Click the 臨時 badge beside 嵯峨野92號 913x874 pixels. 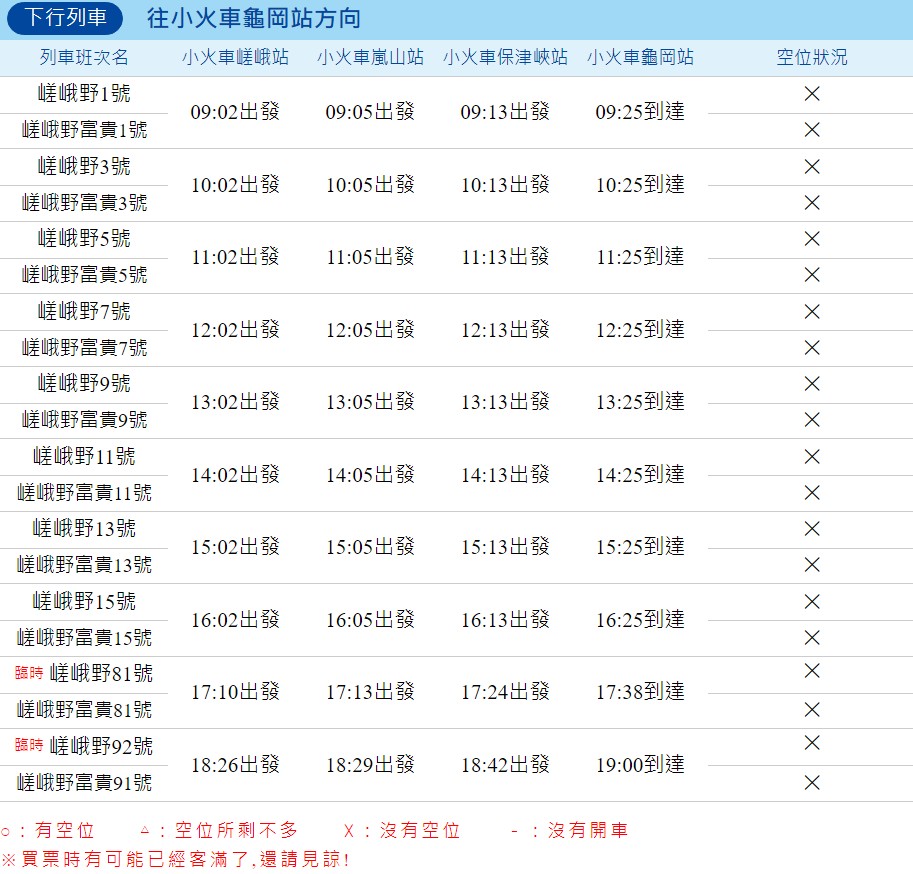coord(29,745)
